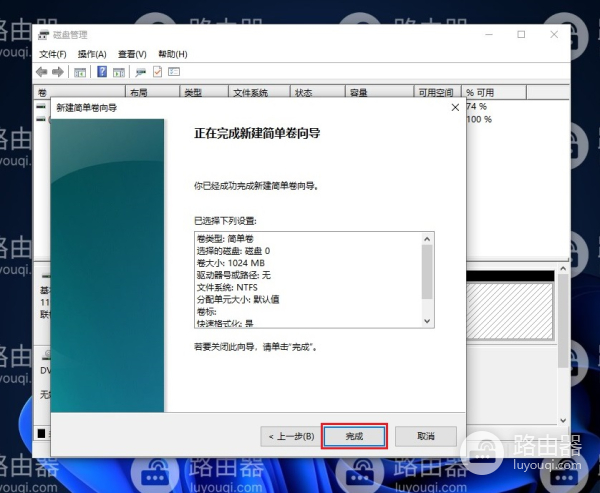Sort by the 文件系统 column header

pyautogui.click(x=259, y=93)
